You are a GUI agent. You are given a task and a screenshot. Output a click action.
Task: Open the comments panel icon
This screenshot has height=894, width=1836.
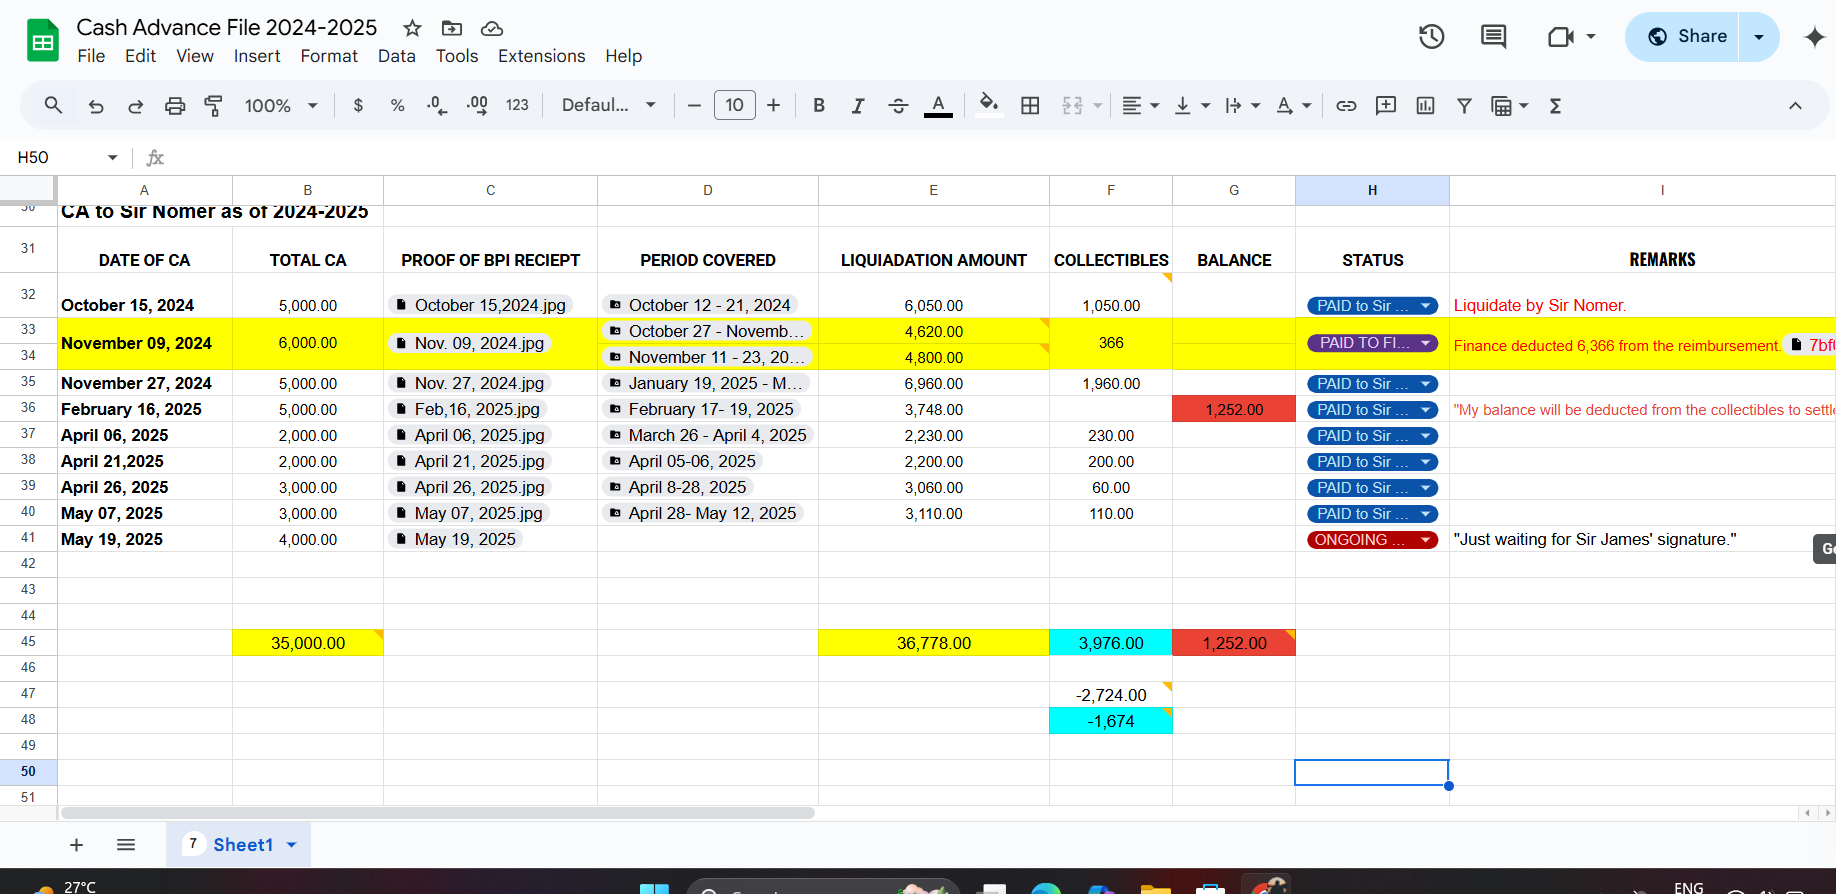[1494, 37]
